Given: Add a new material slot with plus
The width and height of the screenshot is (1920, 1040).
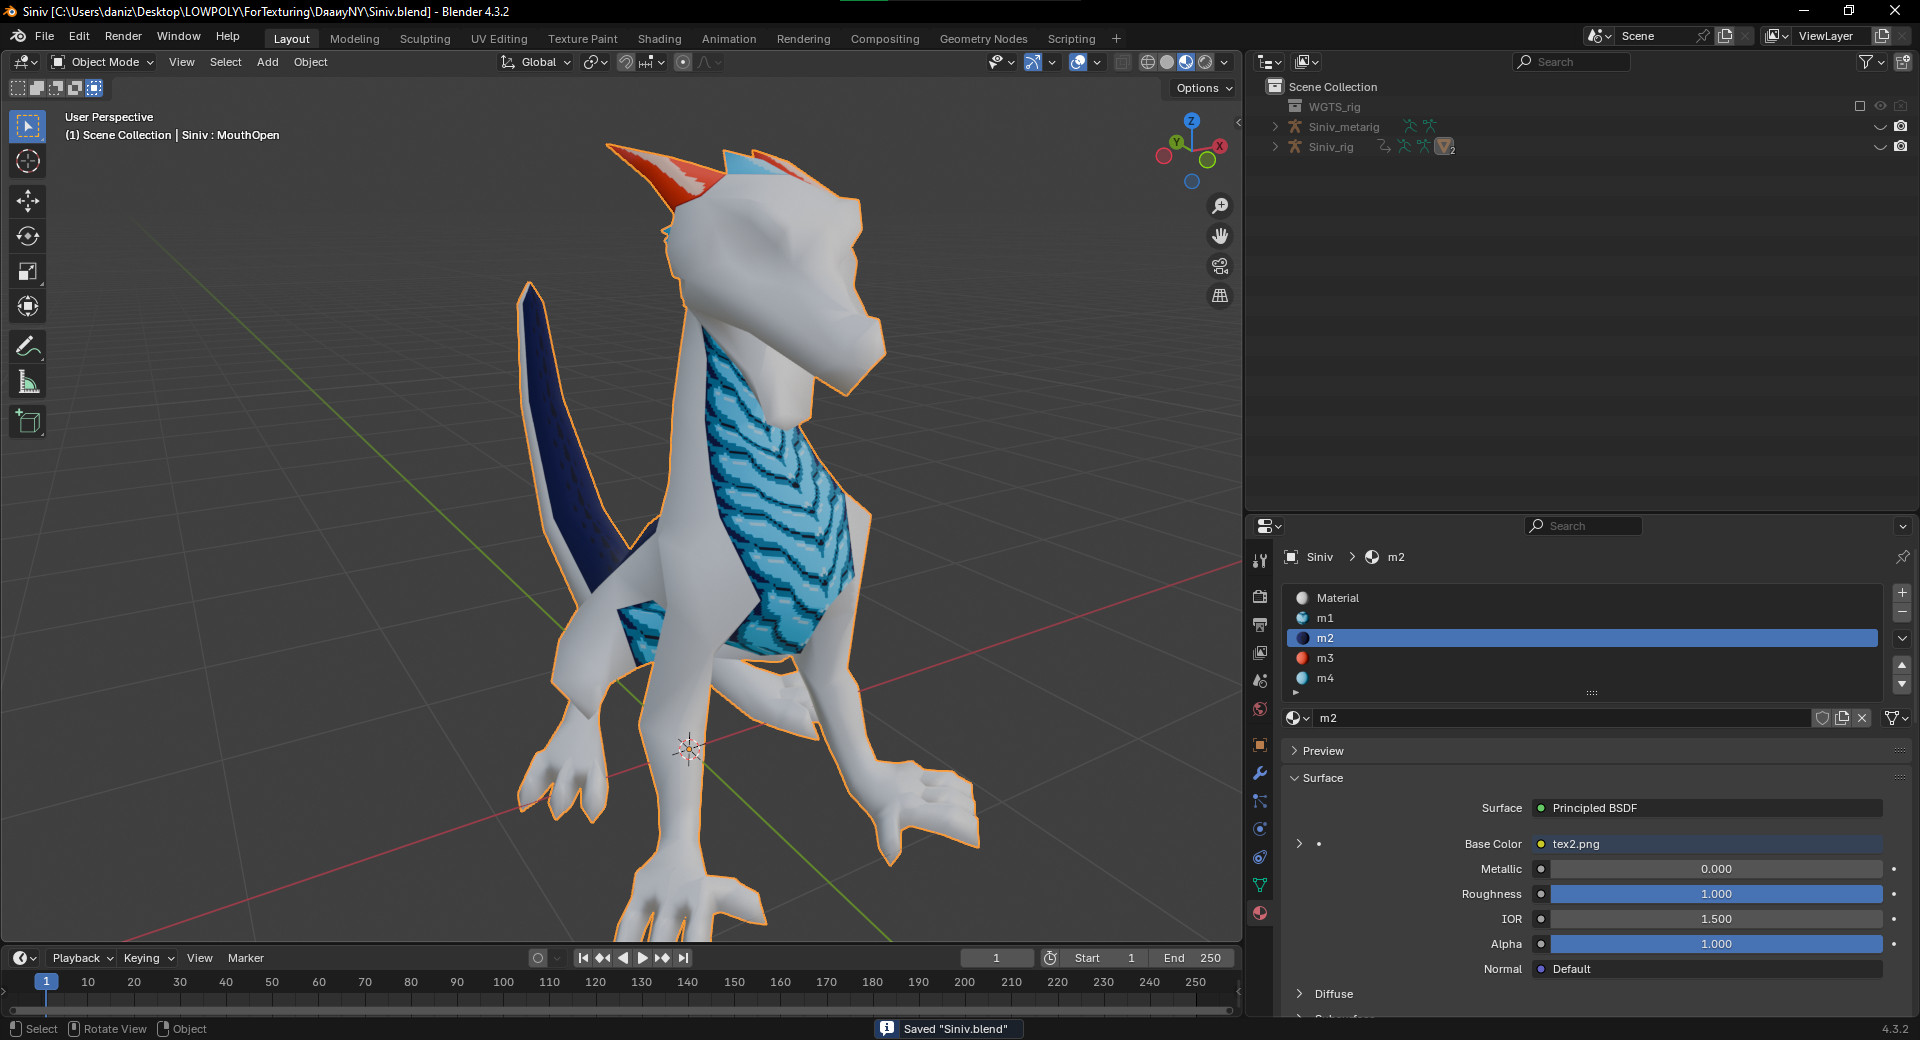Looking at the screenshot, I should (1902, 593).
